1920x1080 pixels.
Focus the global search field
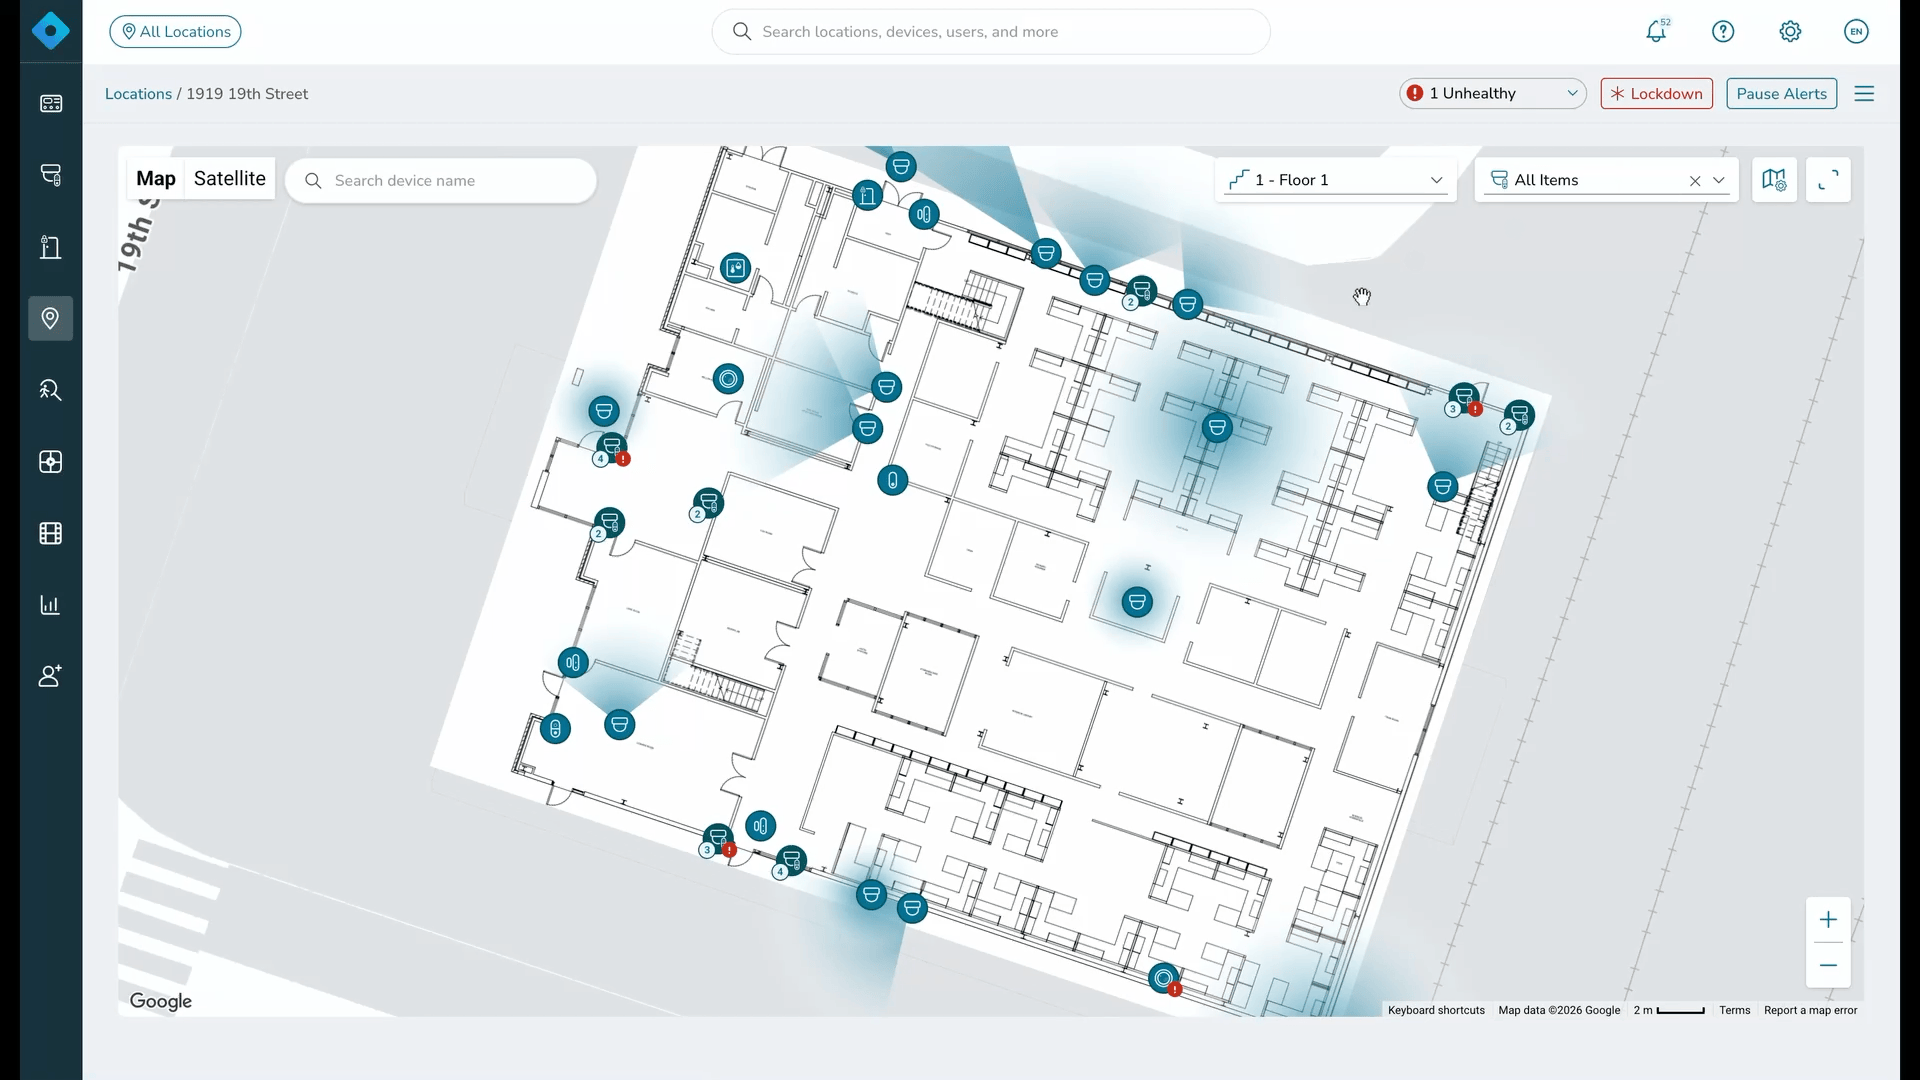pyautogui.click(x=991, y=32)
